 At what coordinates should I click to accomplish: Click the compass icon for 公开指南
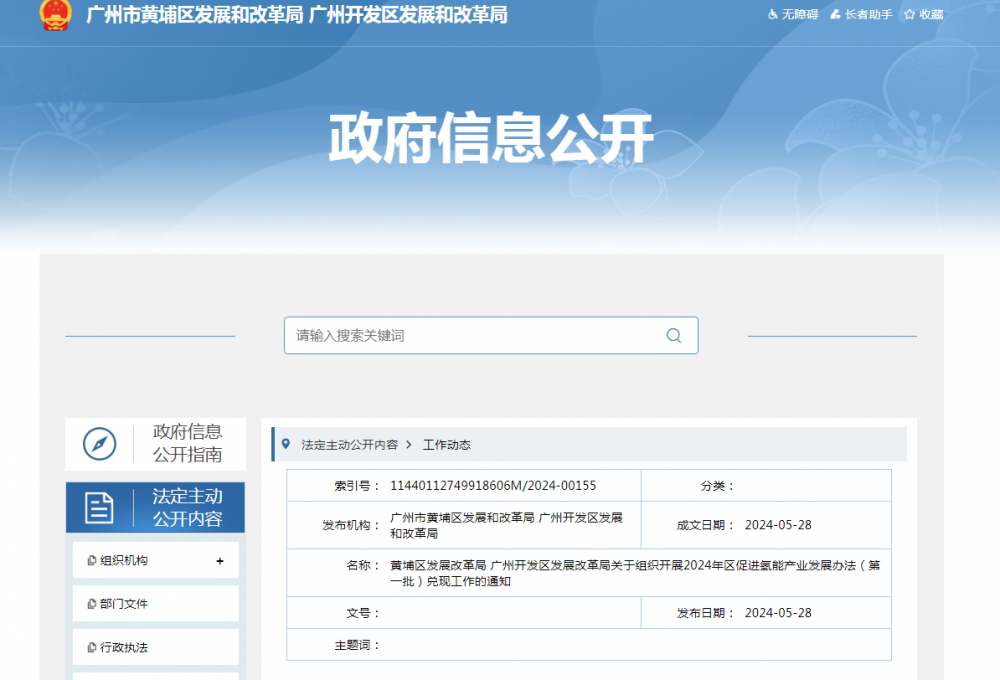coord(99,444)
